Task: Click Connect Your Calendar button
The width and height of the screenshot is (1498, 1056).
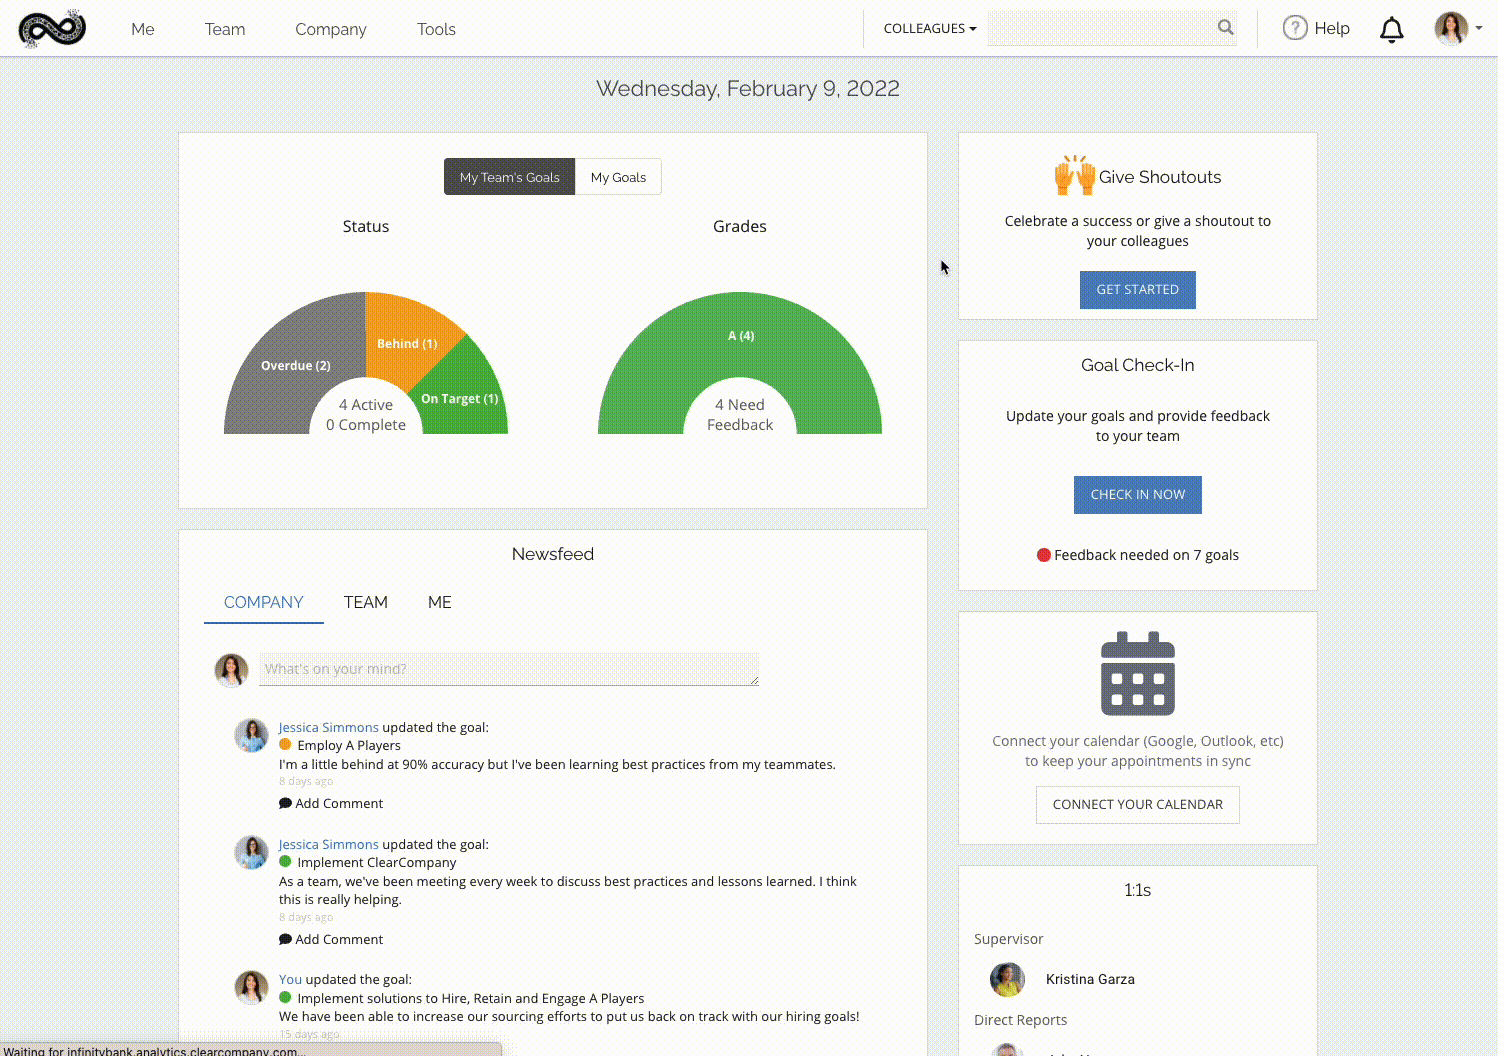Action: (x=1137, y=804)
